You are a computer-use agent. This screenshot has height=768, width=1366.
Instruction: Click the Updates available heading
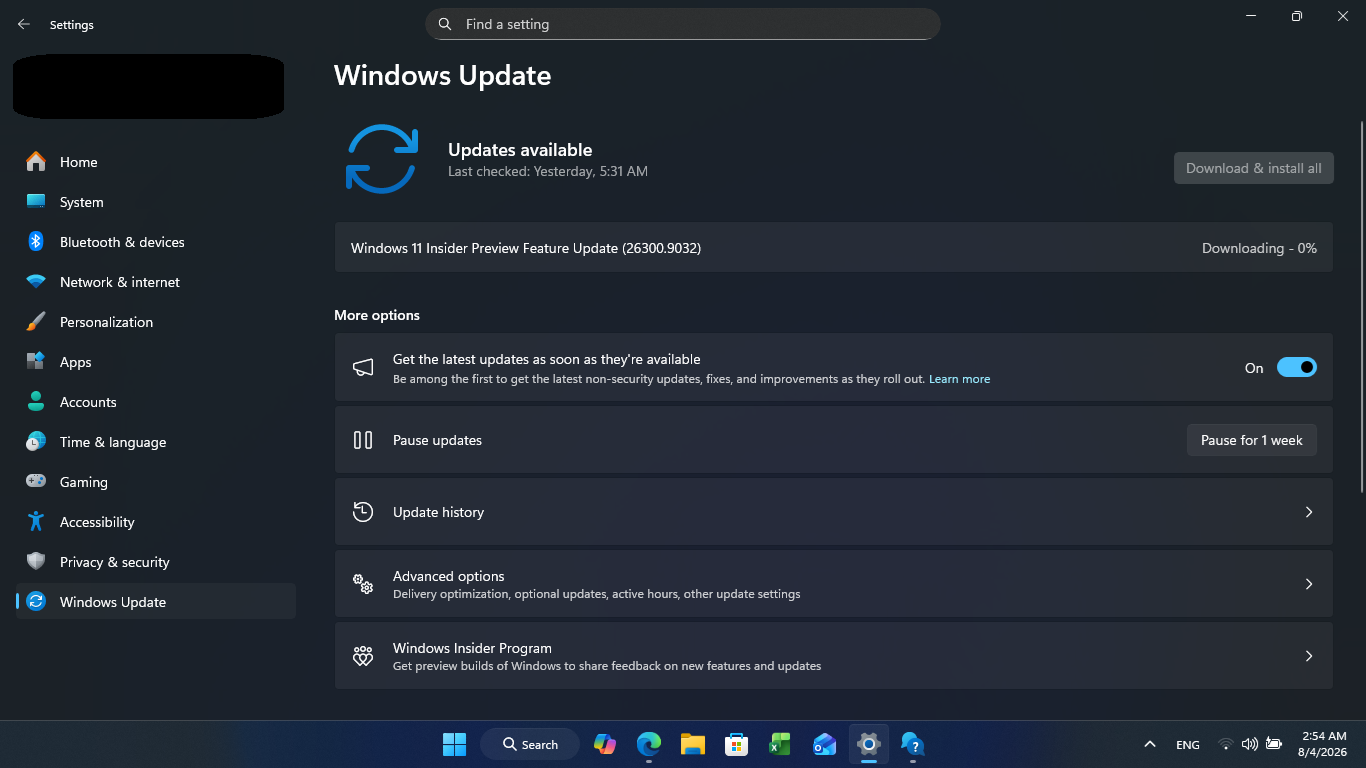click(x=520, y=150)
